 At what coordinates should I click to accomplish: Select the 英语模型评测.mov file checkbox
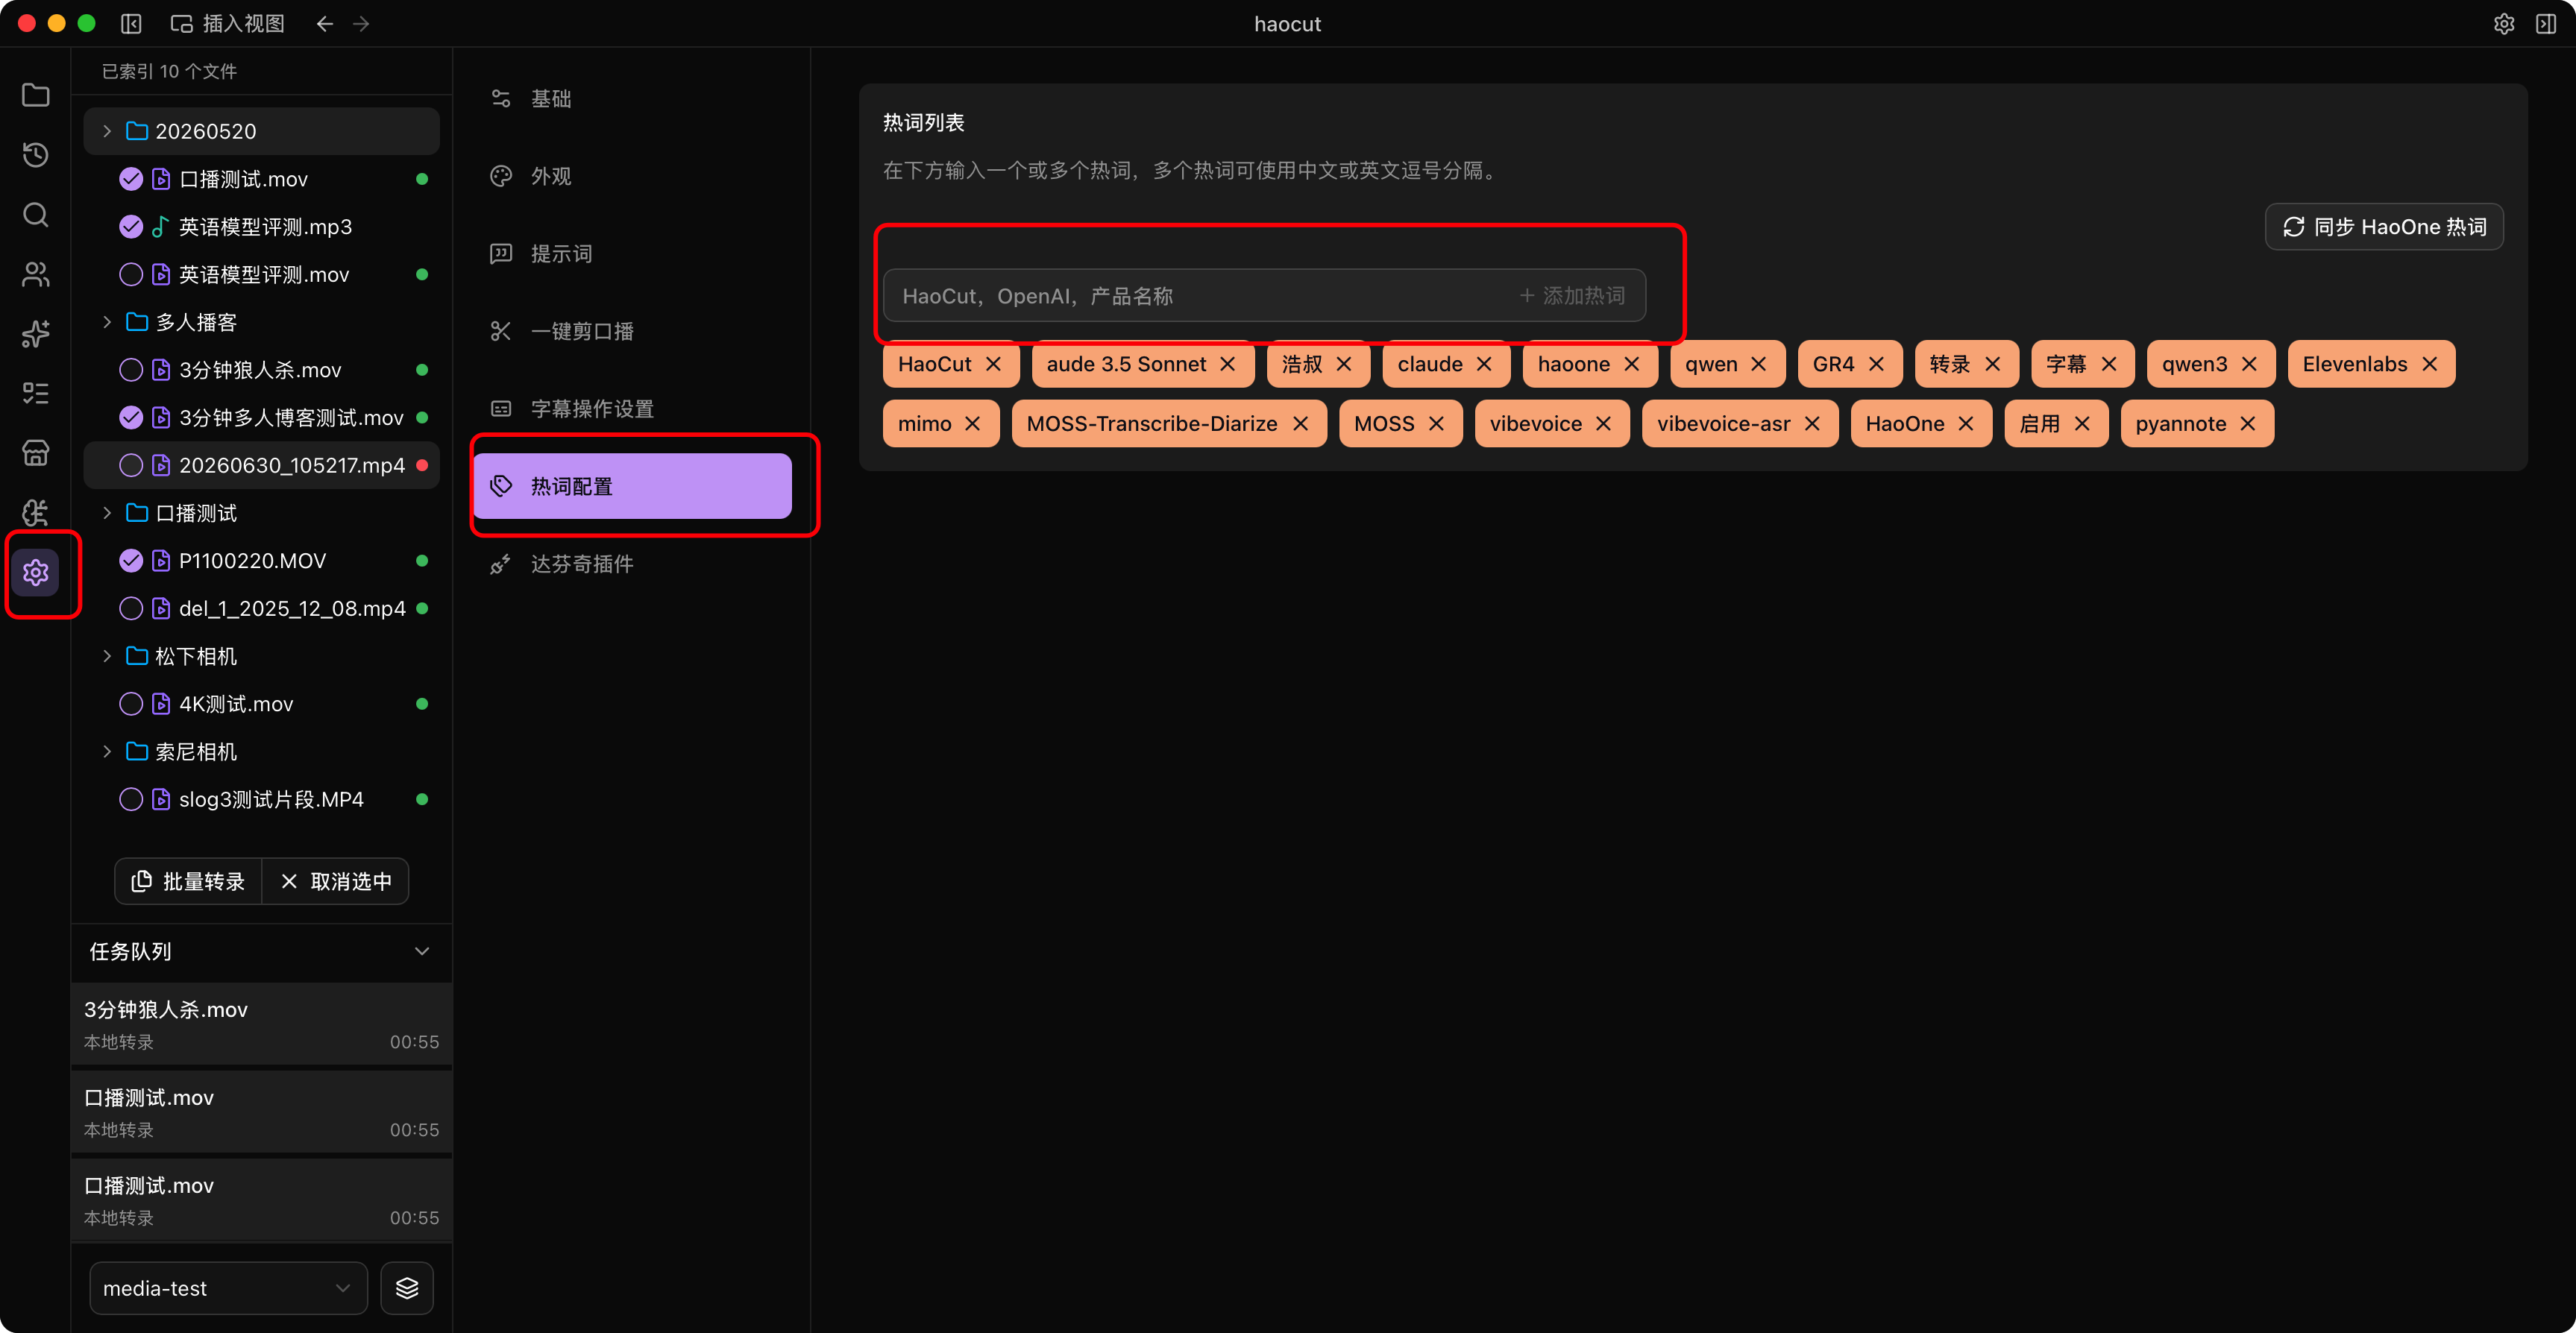[x=131, y=274]
